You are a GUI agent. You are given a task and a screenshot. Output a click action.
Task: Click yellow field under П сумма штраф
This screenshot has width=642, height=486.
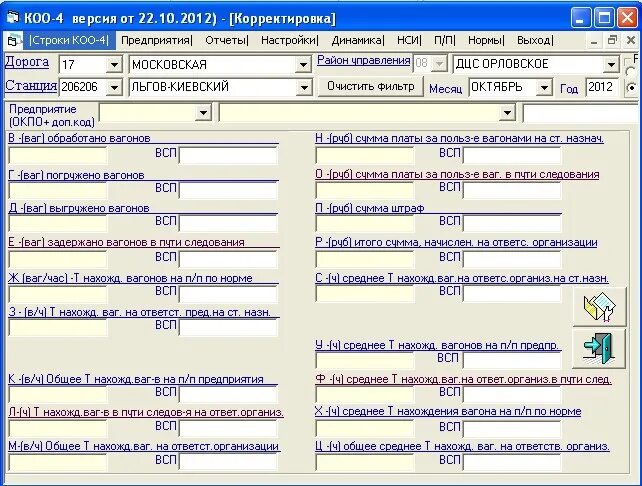[365, 223]
